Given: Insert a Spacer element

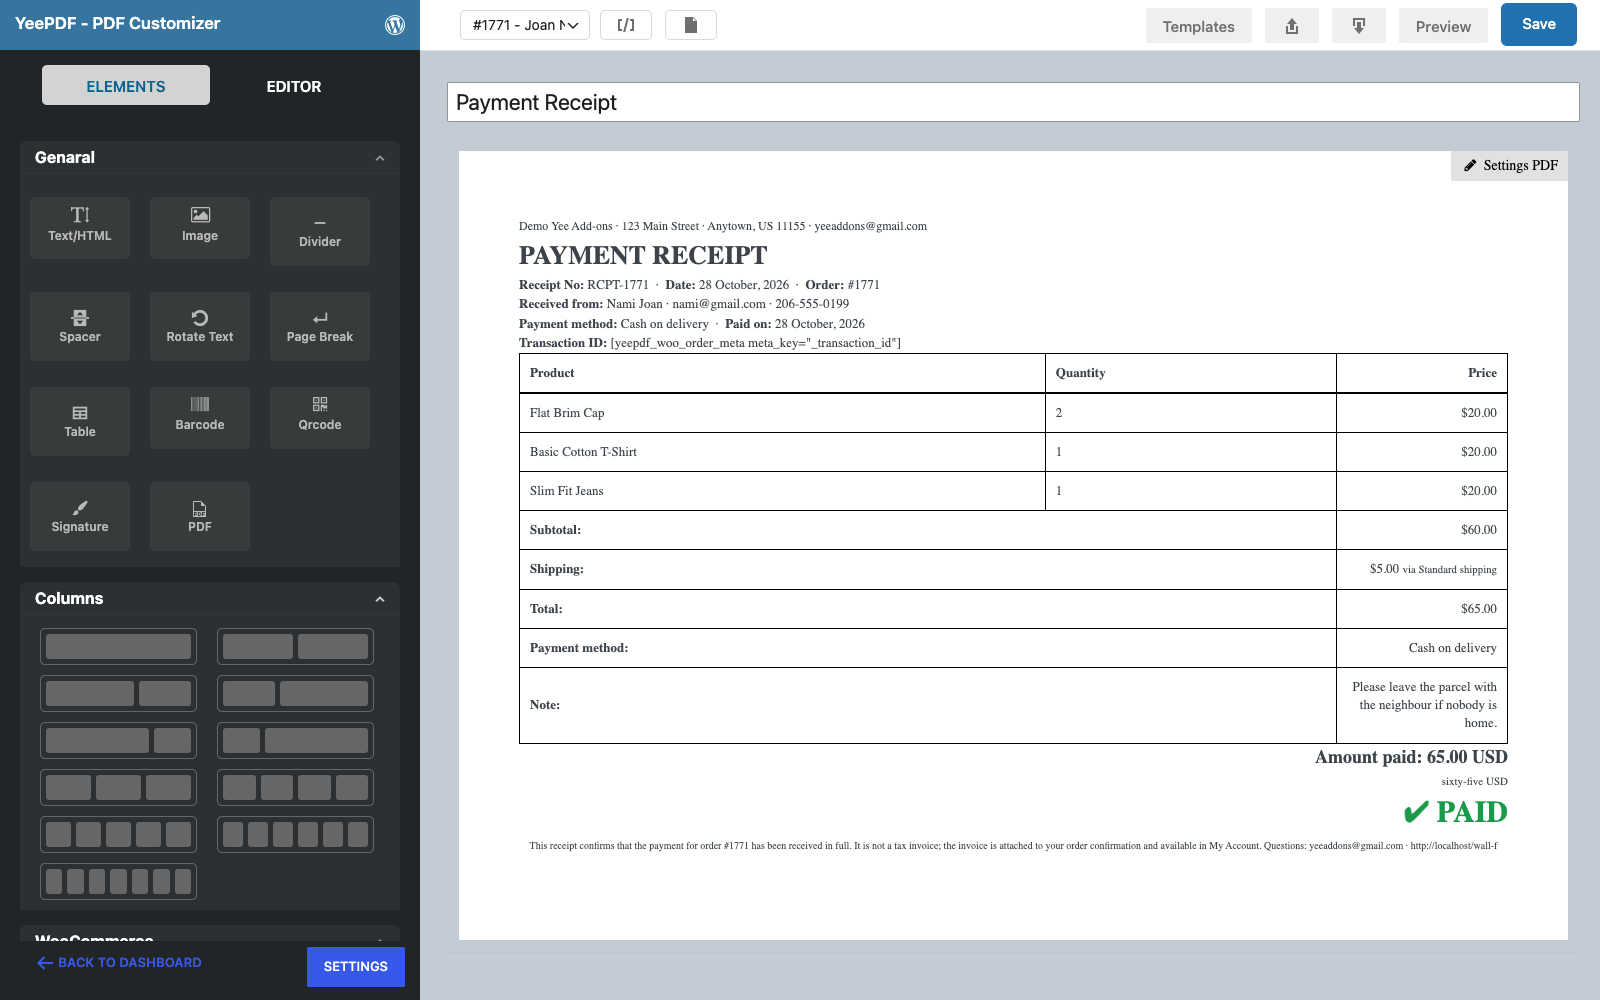Looking at the screenshot, I should pos(80,326).
